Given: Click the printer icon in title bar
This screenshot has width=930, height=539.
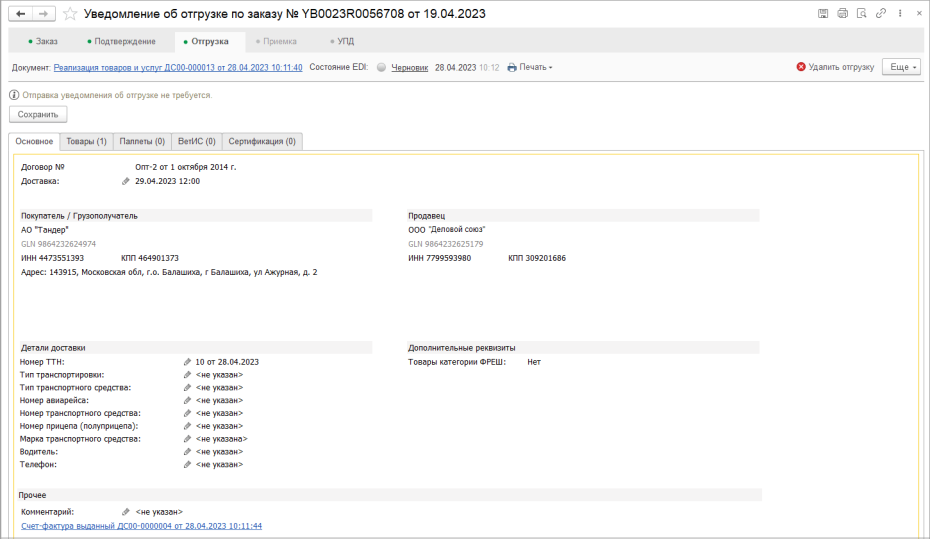Looking at the screenshot, I should coord(842,13).
